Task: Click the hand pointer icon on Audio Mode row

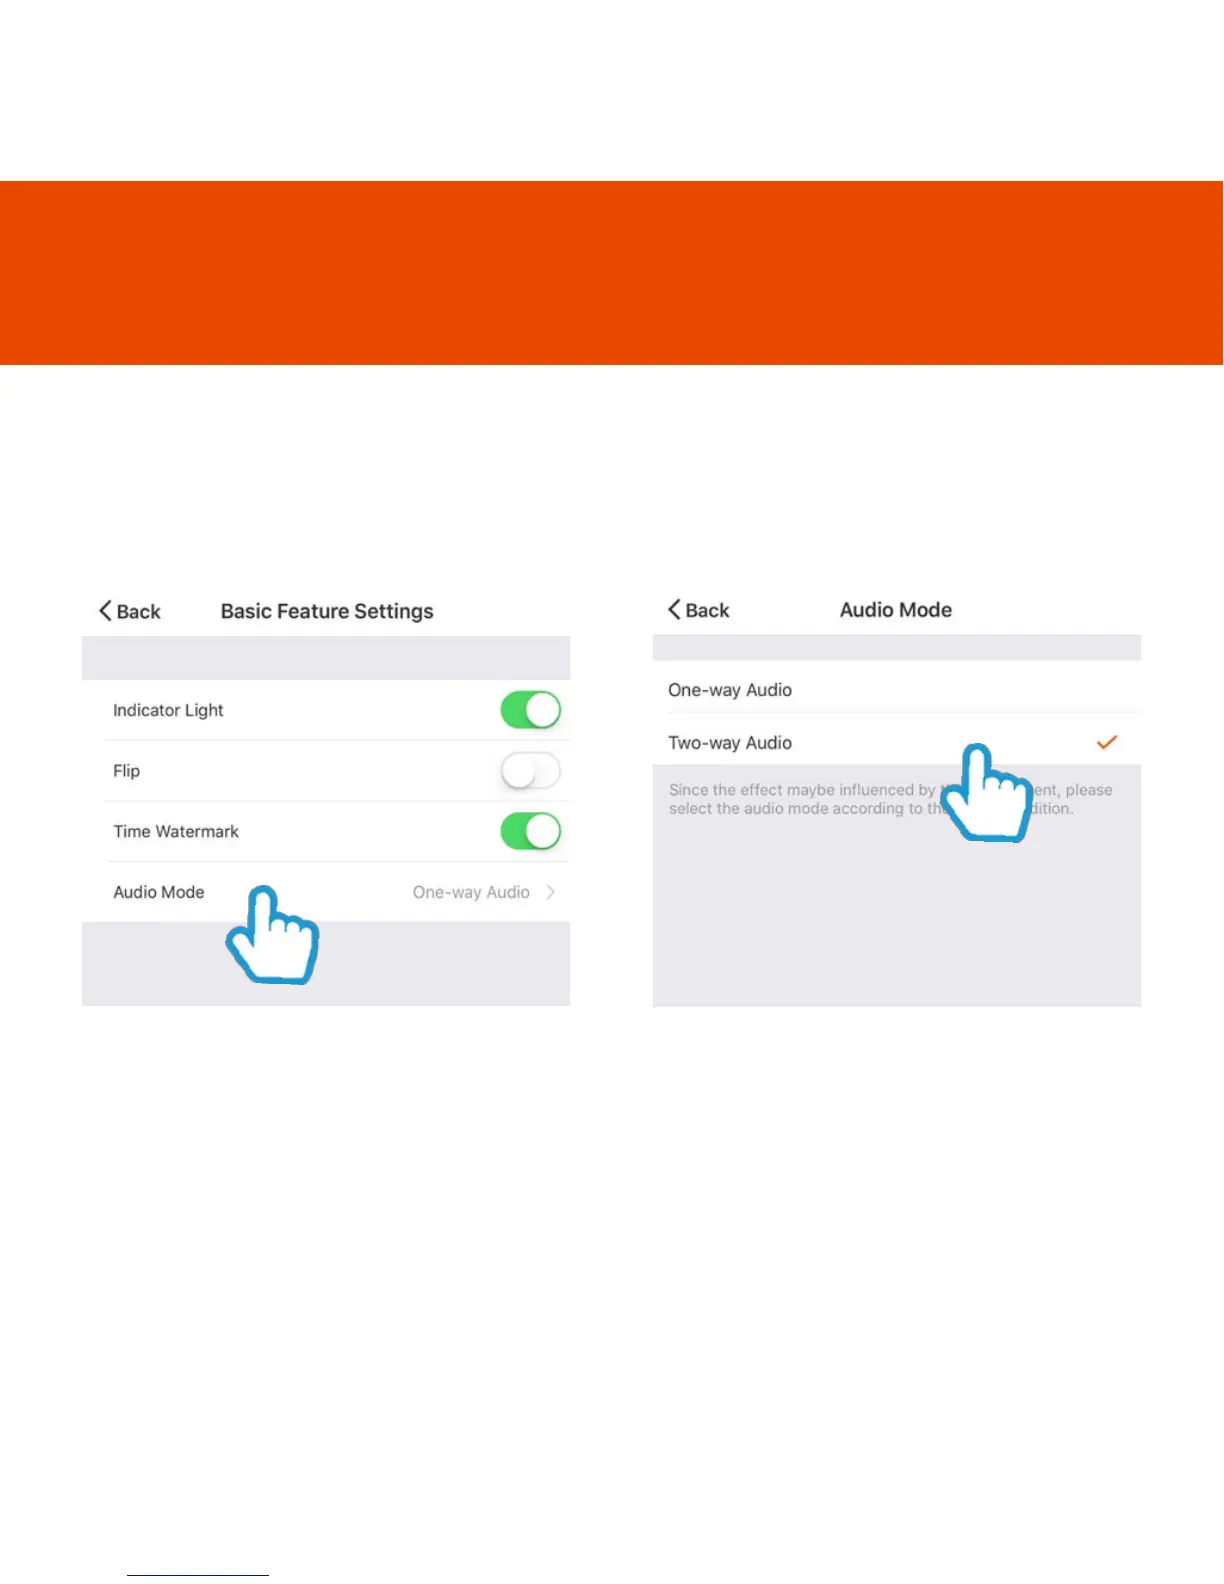Action: (272, 934)
